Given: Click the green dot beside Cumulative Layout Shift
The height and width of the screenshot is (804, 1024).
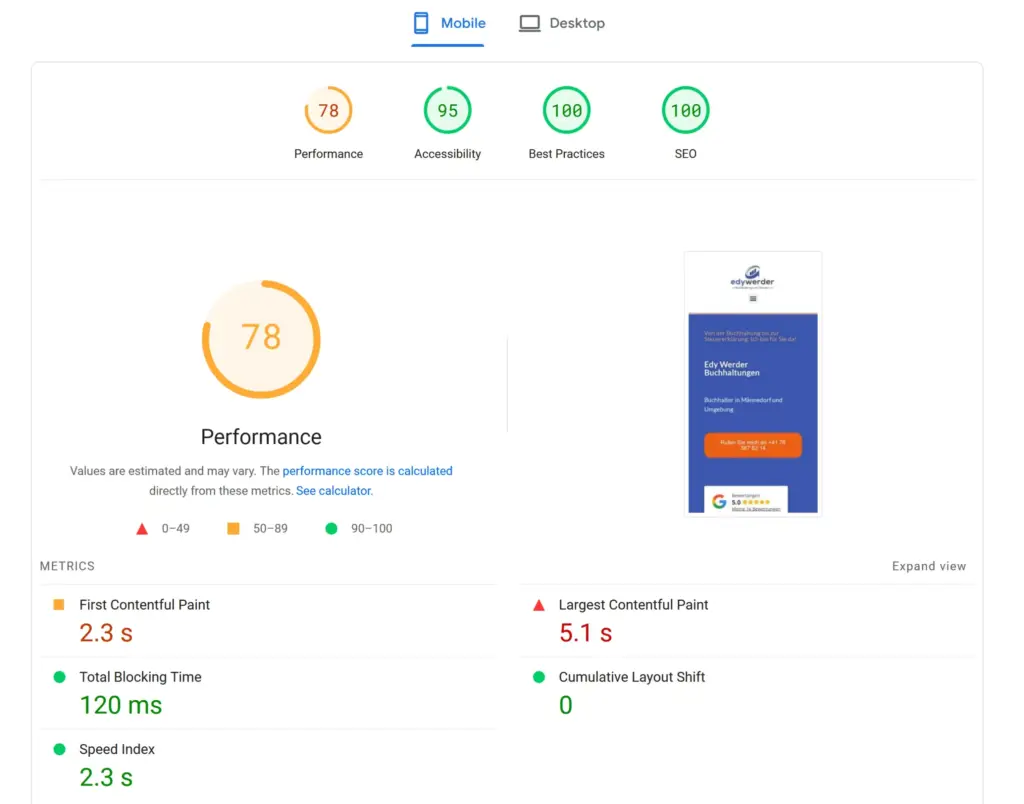Looking at the screenshot, I should (x=539, y=677).
